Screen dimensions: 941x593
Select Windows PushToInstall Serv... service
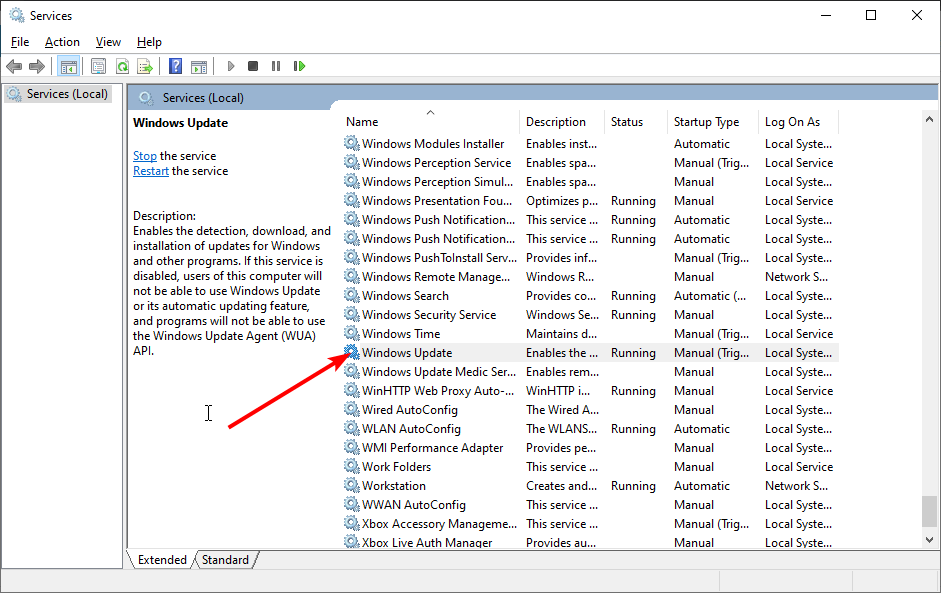(590, 257)
